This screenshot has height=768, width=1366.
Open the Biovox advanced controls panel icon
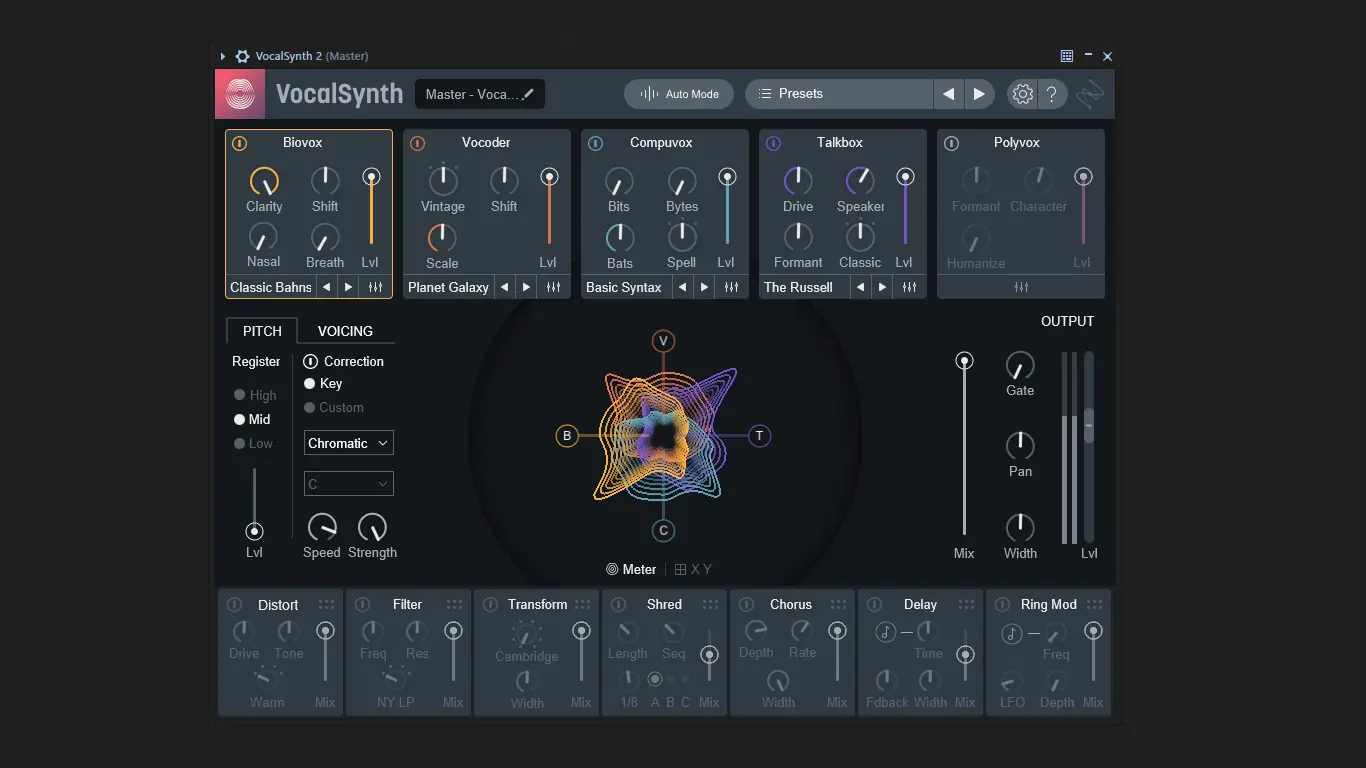(374, 287)
